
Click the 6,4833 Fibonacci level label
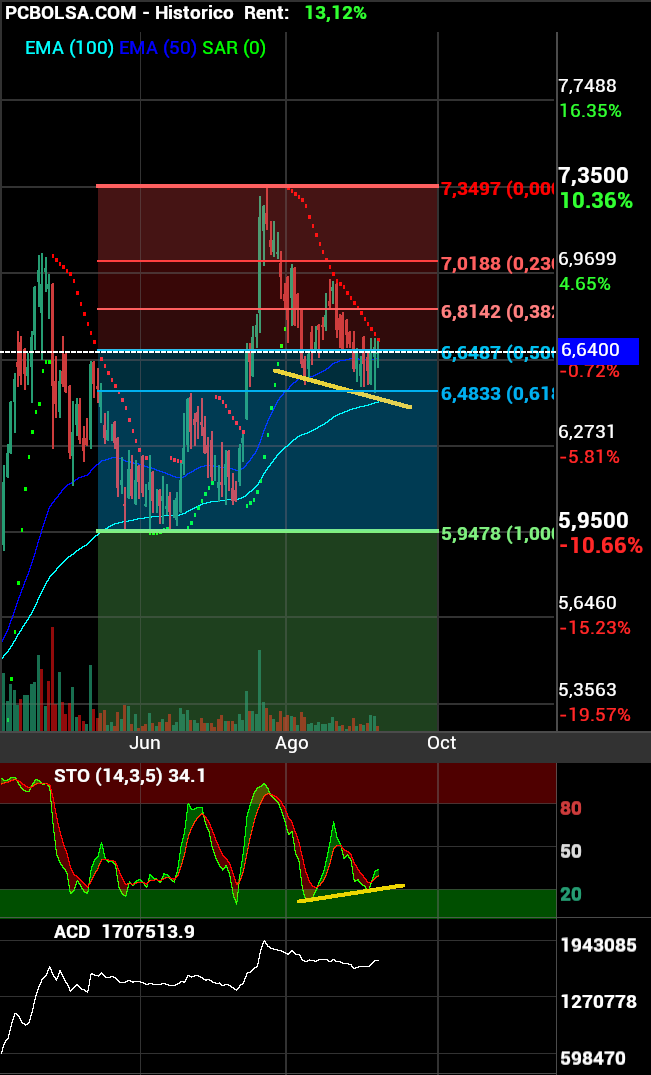497,394
